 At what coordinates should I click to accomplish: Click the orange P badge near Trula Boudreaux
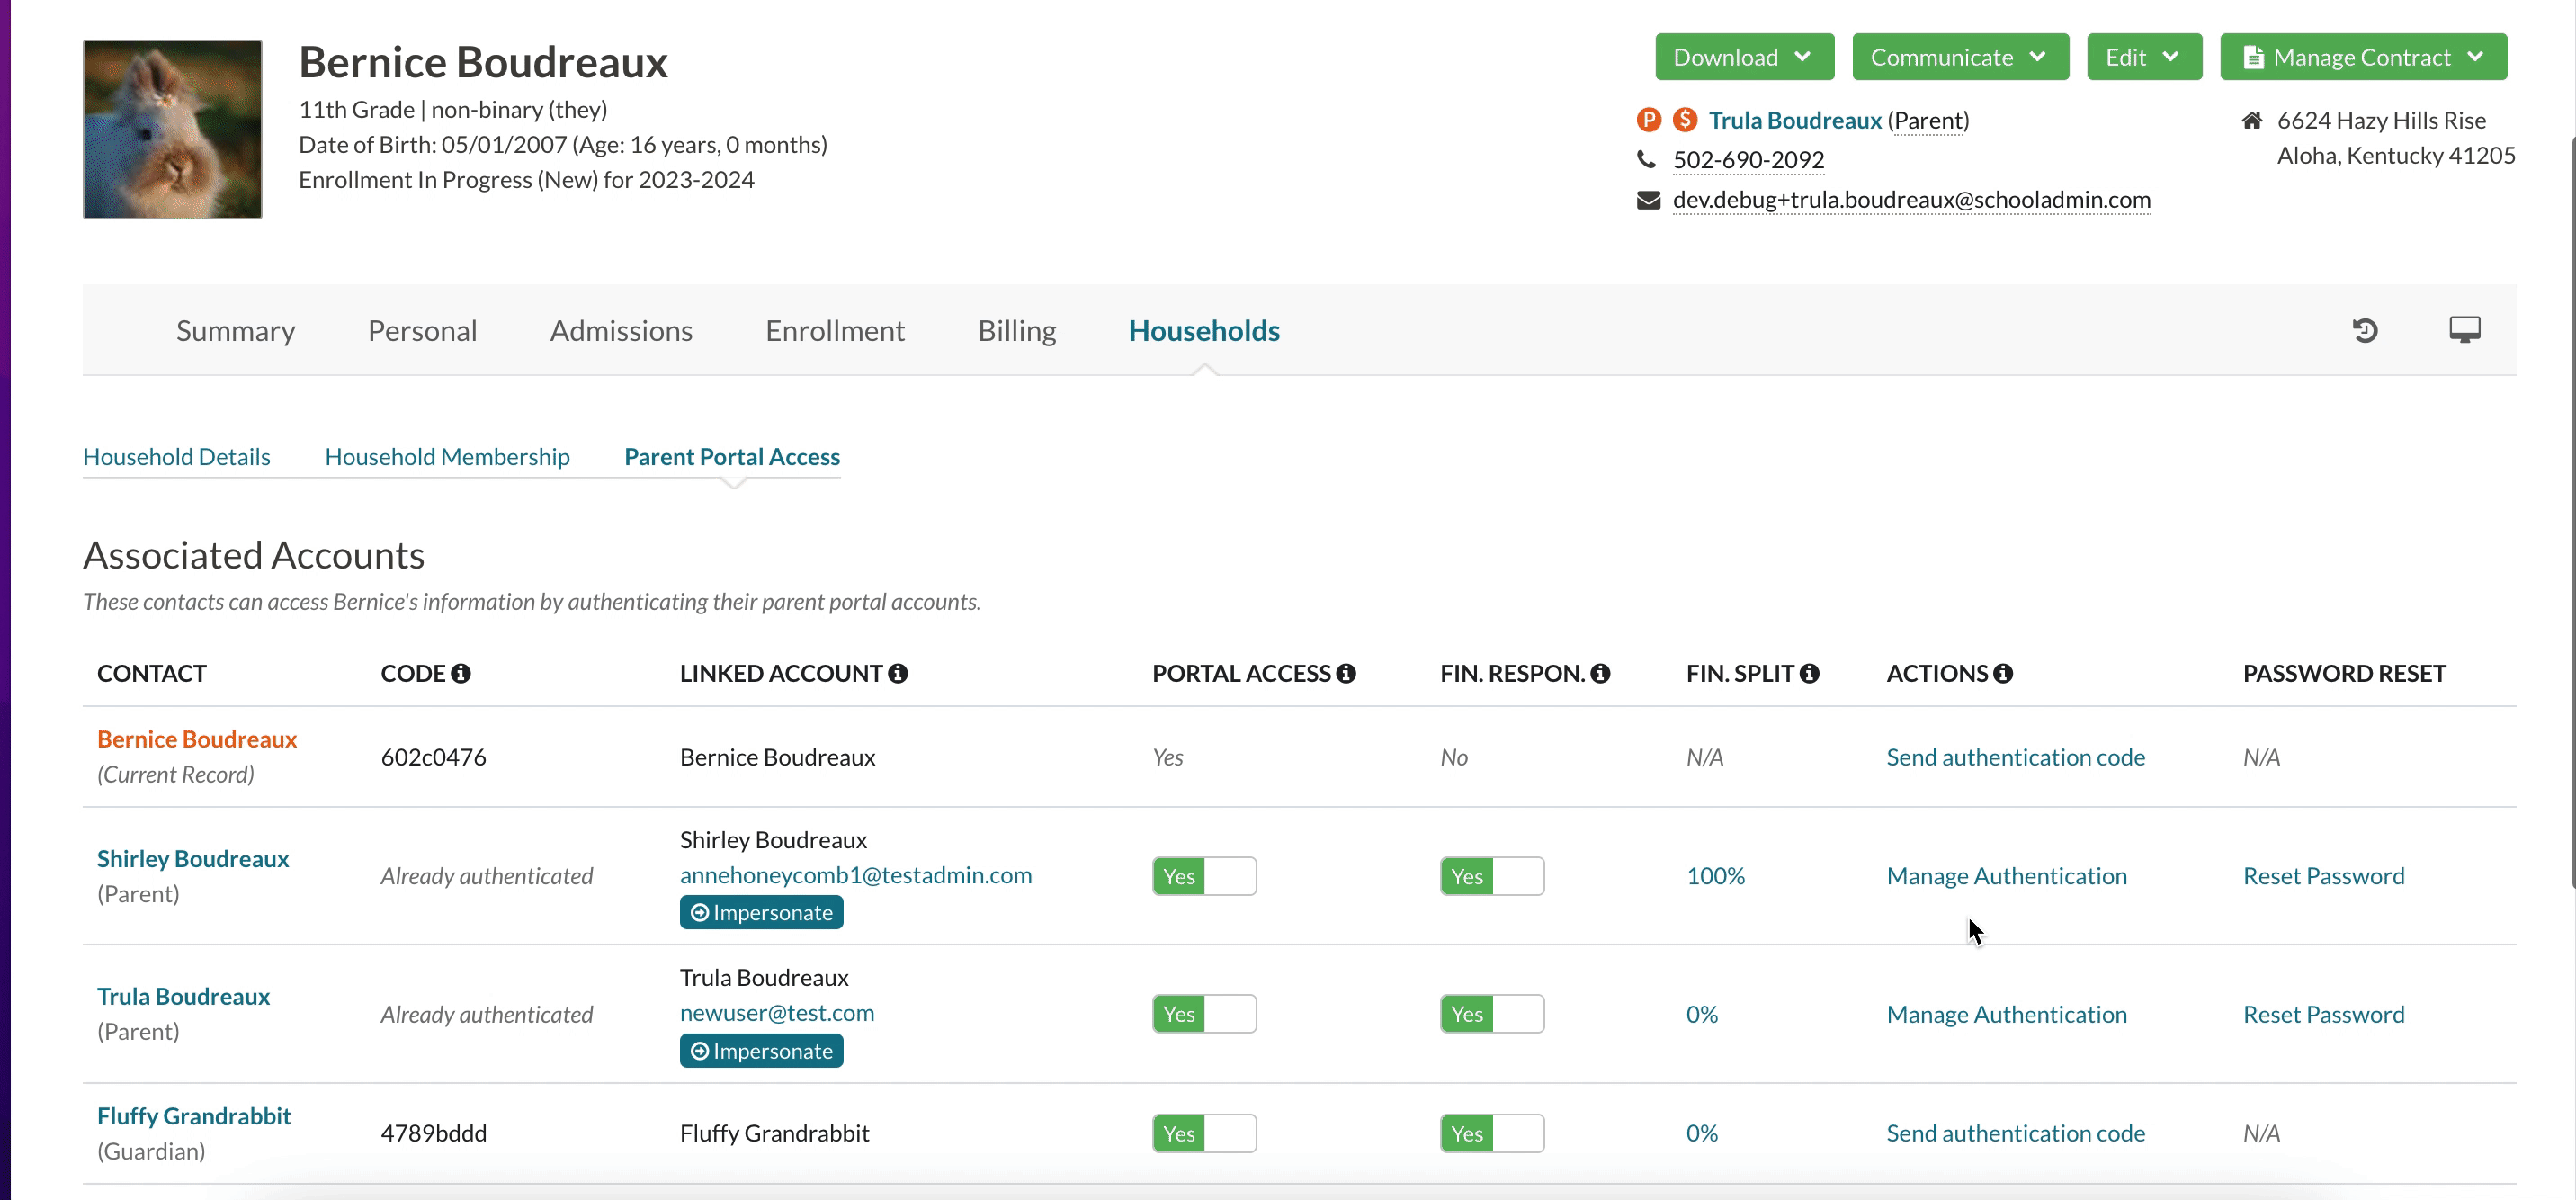[1648, 120]
